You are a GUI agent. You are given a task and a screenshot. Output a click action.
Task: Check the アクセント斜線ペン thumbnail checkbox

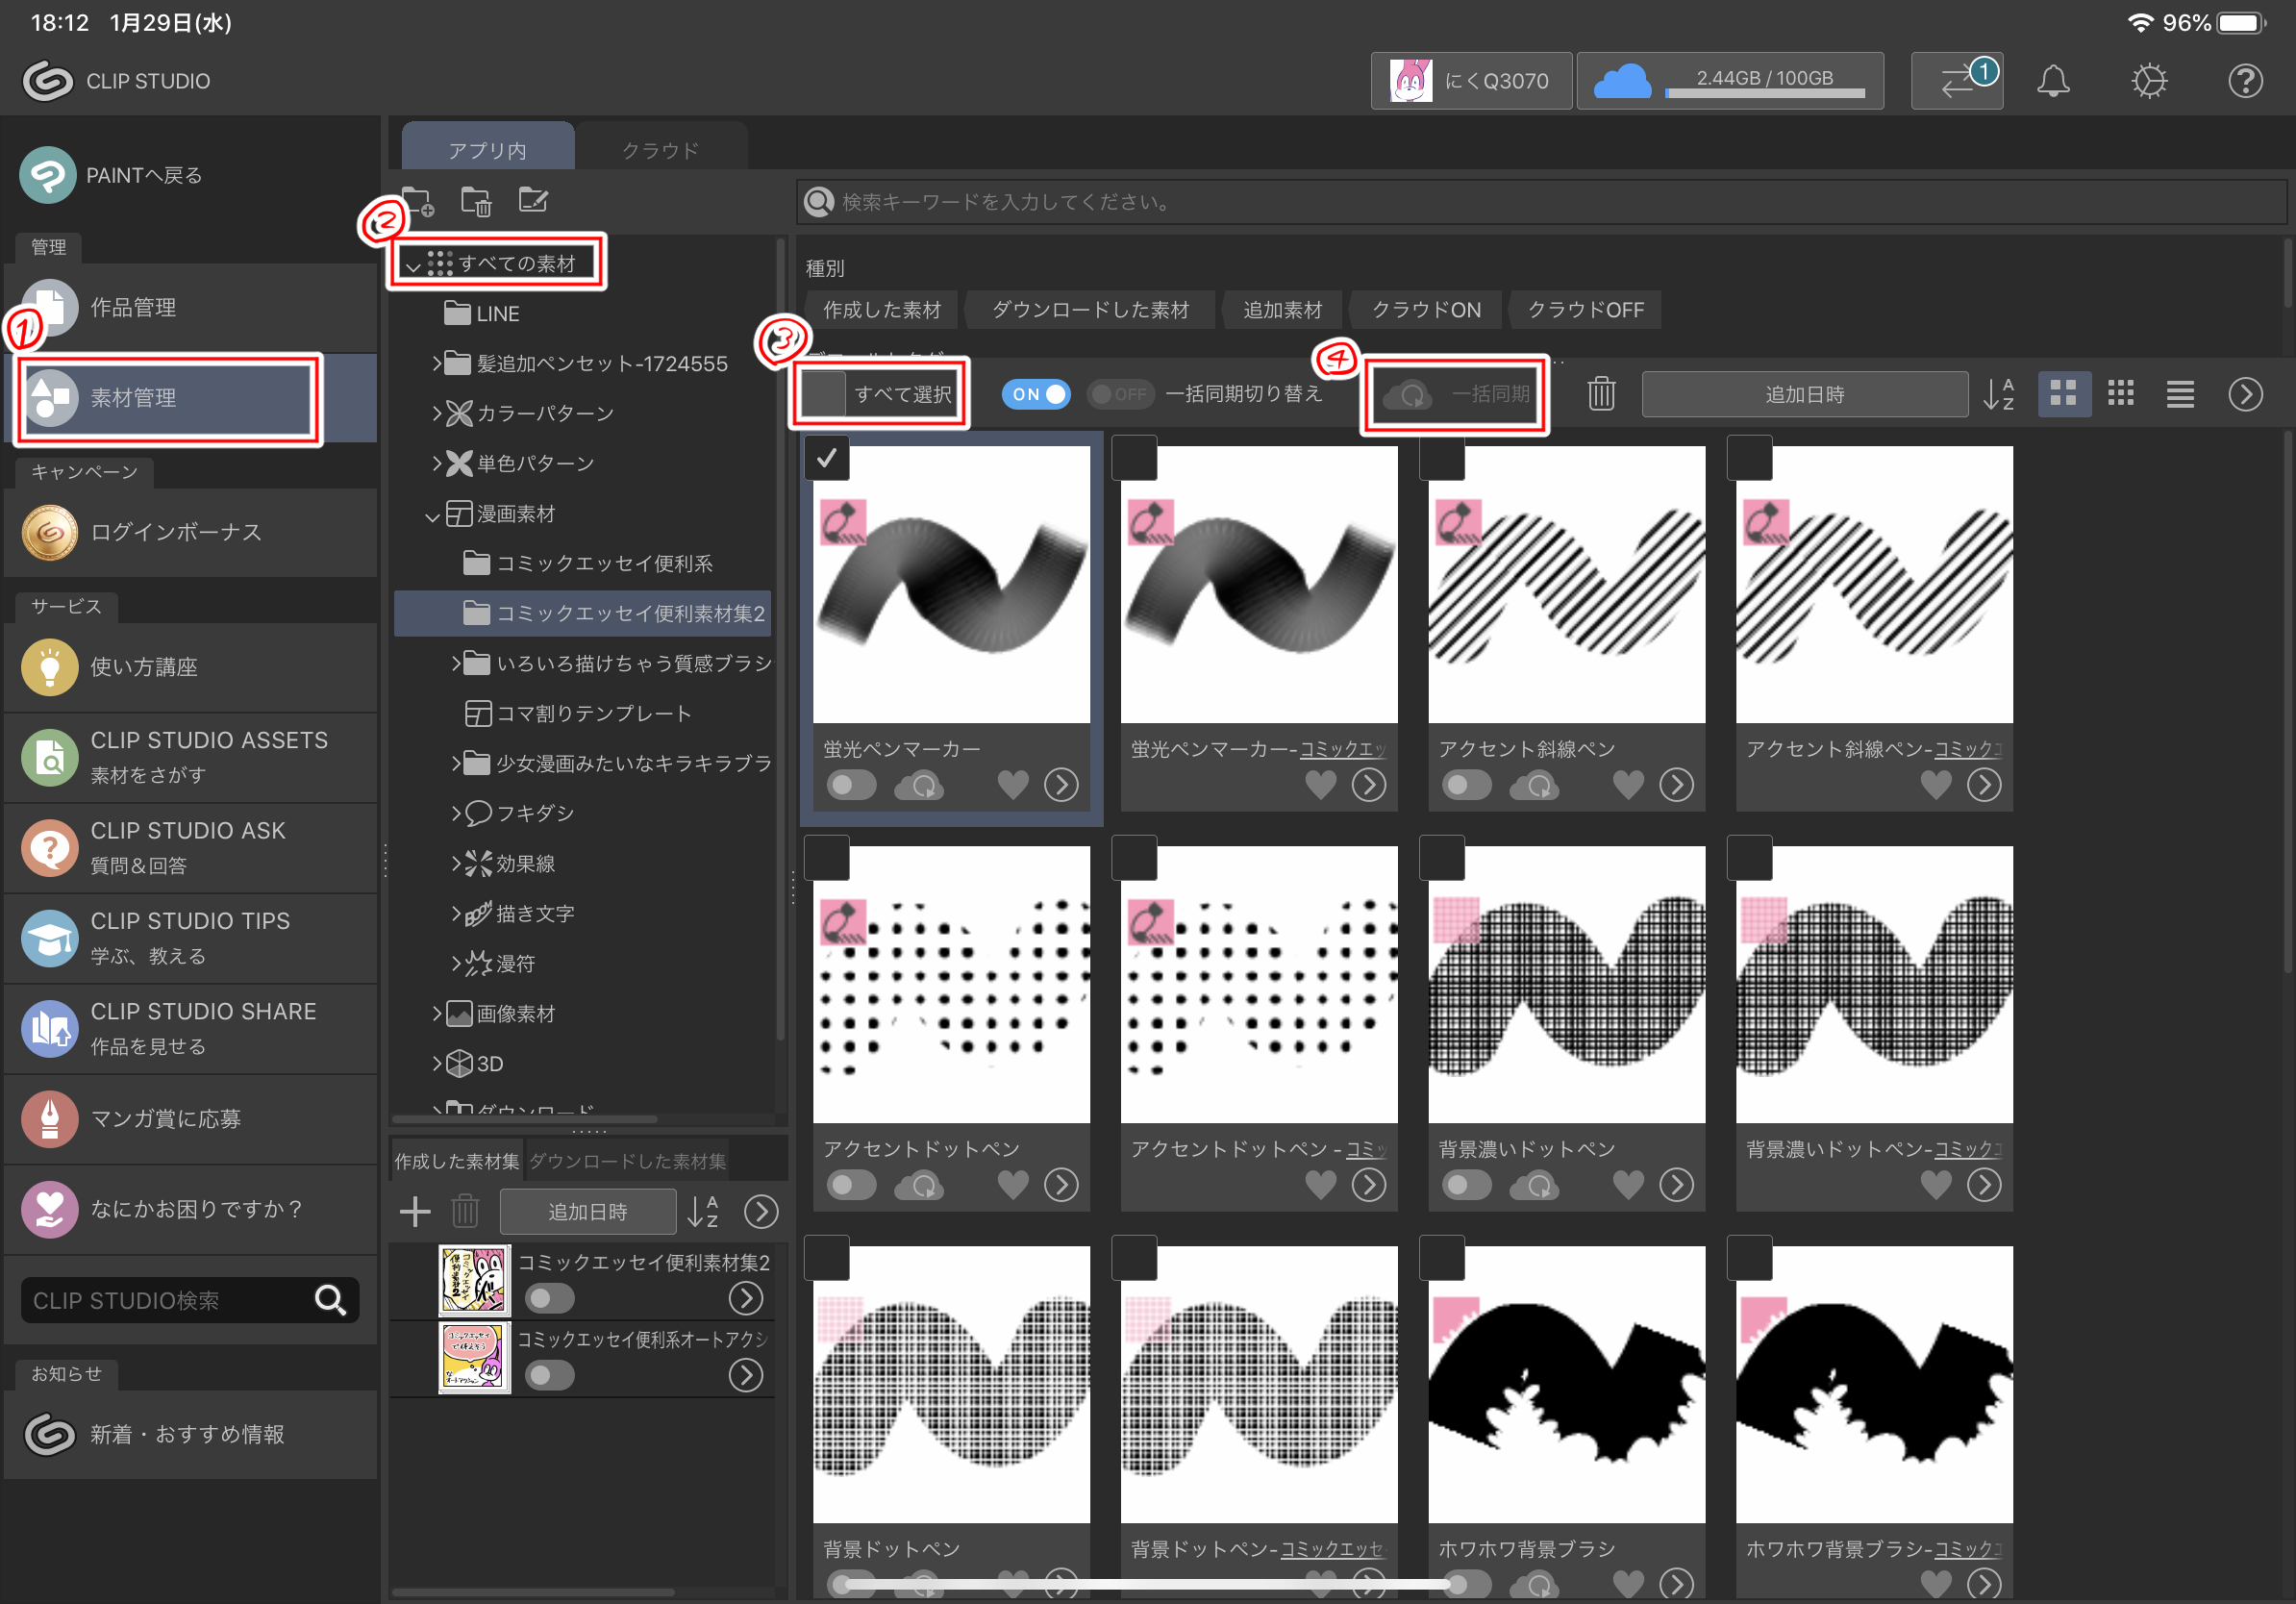point(1442,458)
